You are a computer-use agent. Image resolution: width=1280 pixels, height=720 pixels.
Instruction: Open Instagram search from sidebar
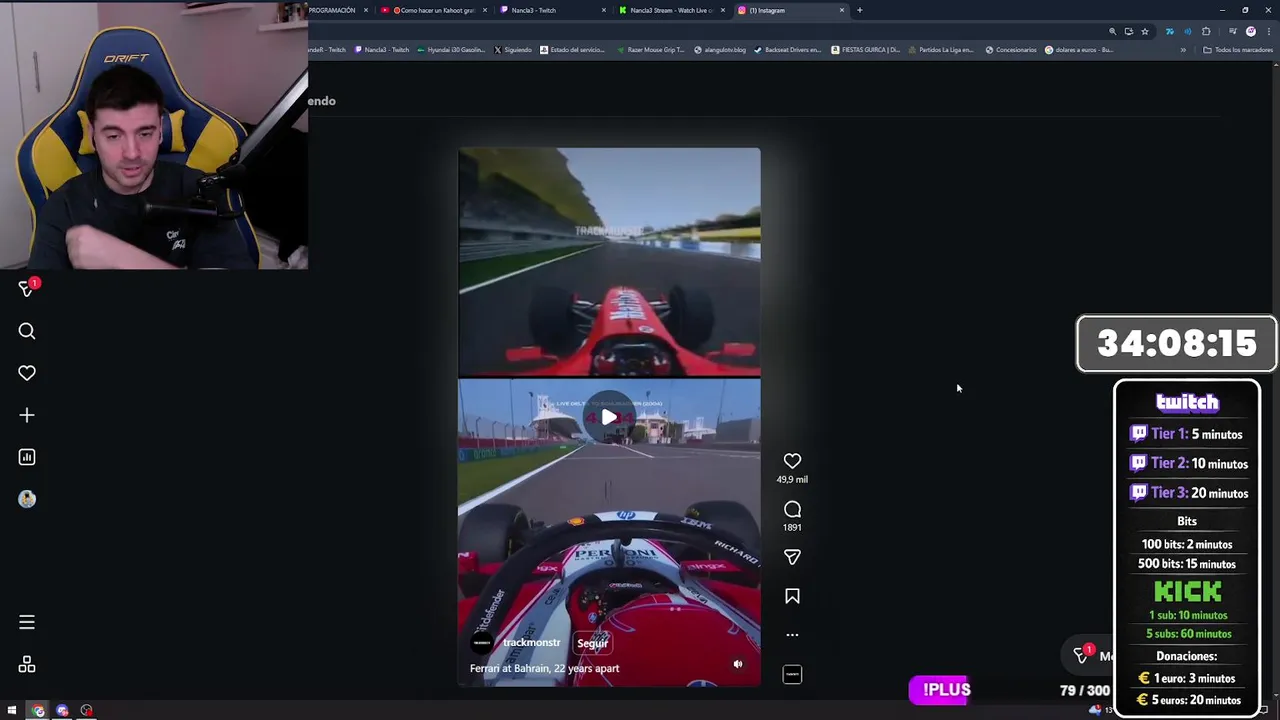pyautogui.click(x=27, y=331)
